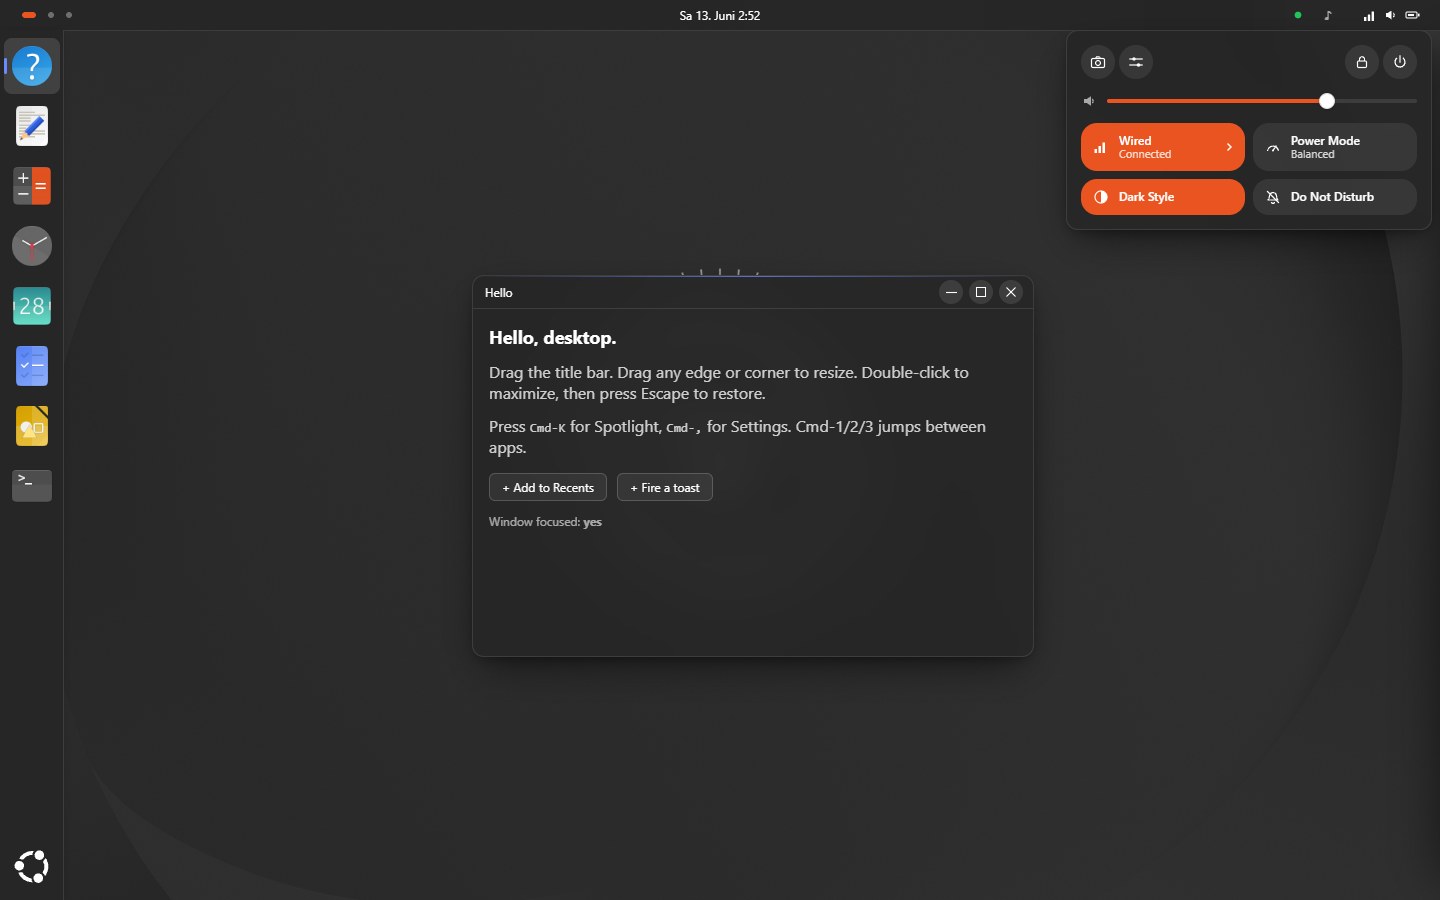
Task: Expand Wired options with the chevron arrow
Action: pos(1229,147)
